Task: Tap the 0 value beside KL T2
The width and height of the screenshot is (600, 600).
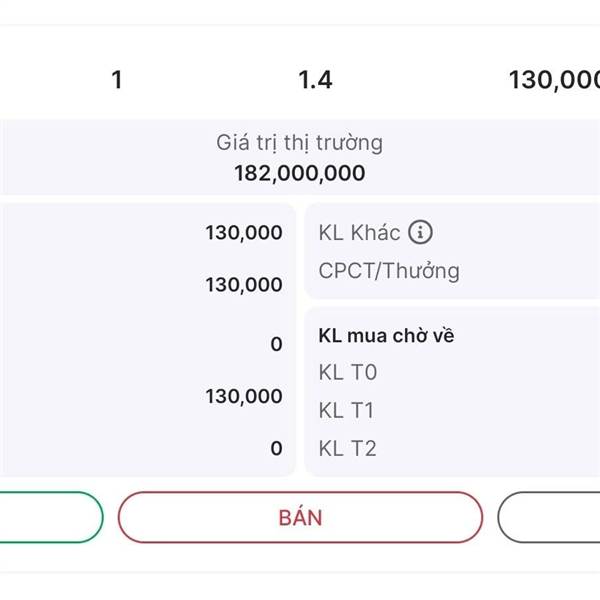Action: click(276, 449)
